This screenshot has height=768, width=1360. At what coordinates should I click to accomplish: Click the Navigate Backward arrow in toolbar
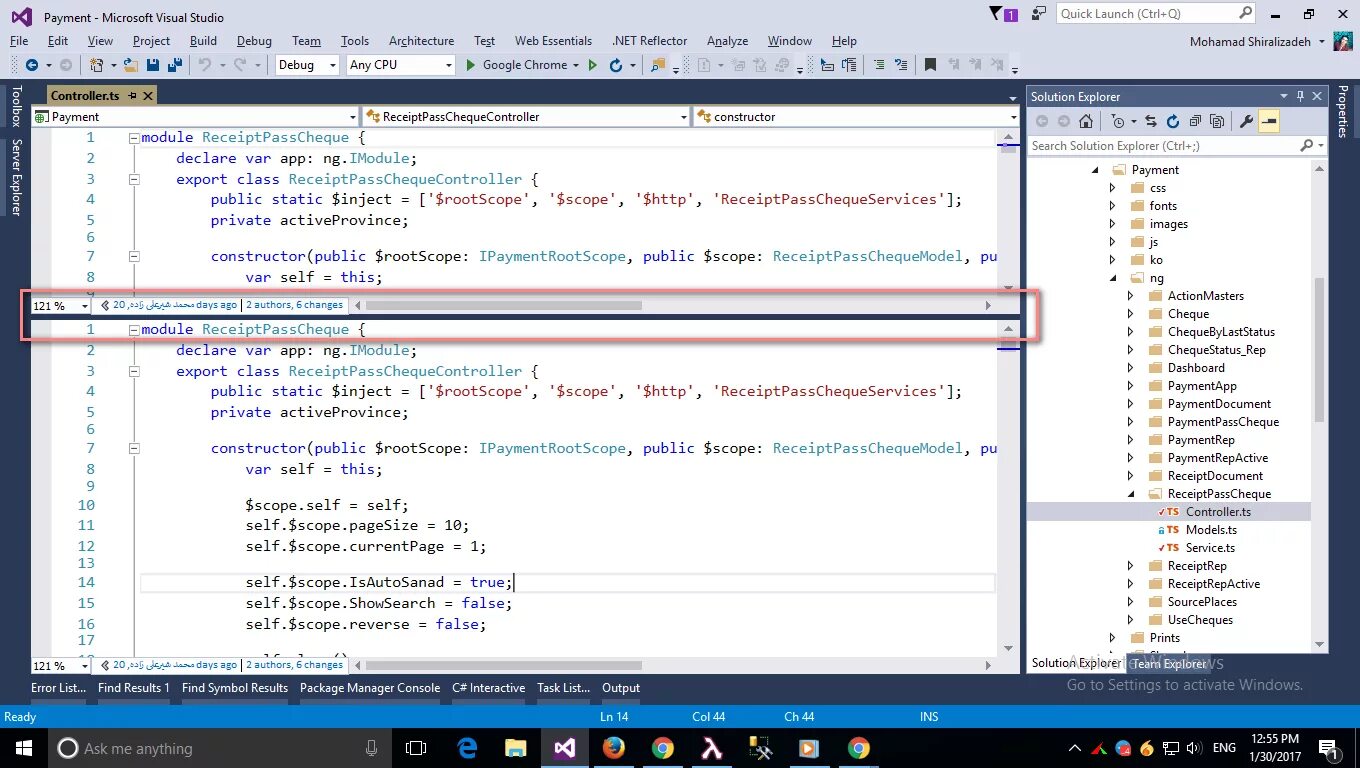click(31, 65)
